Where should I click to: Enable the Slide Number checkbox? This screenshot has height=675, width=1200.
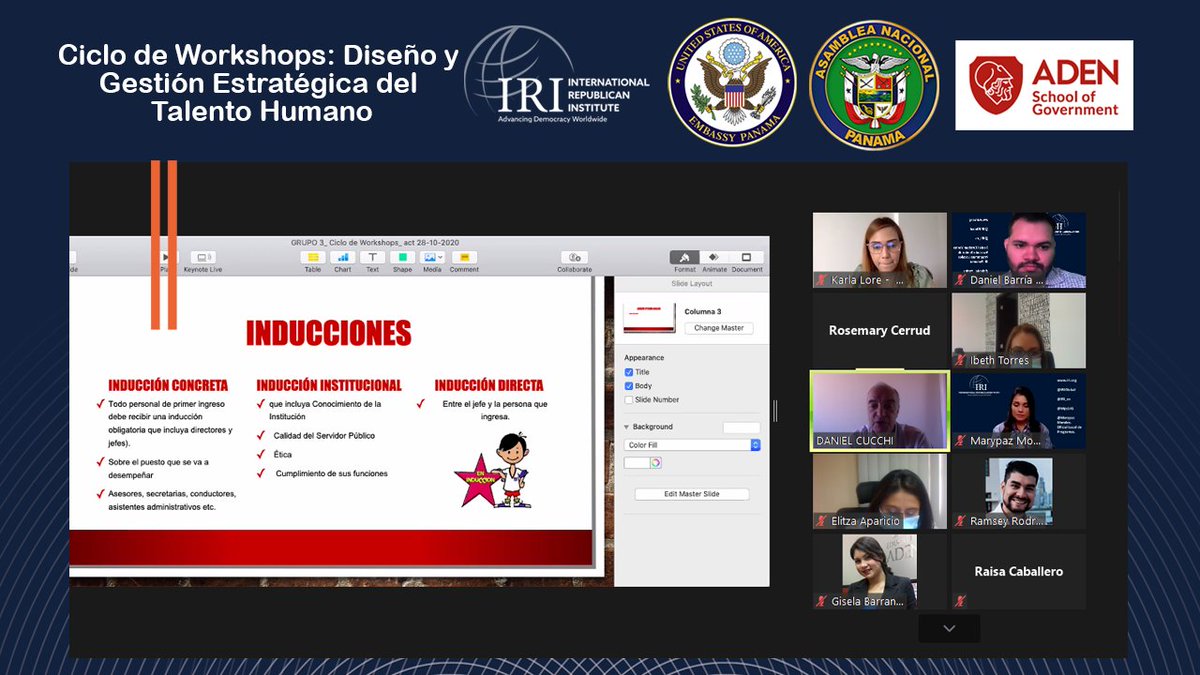[629, 400]
